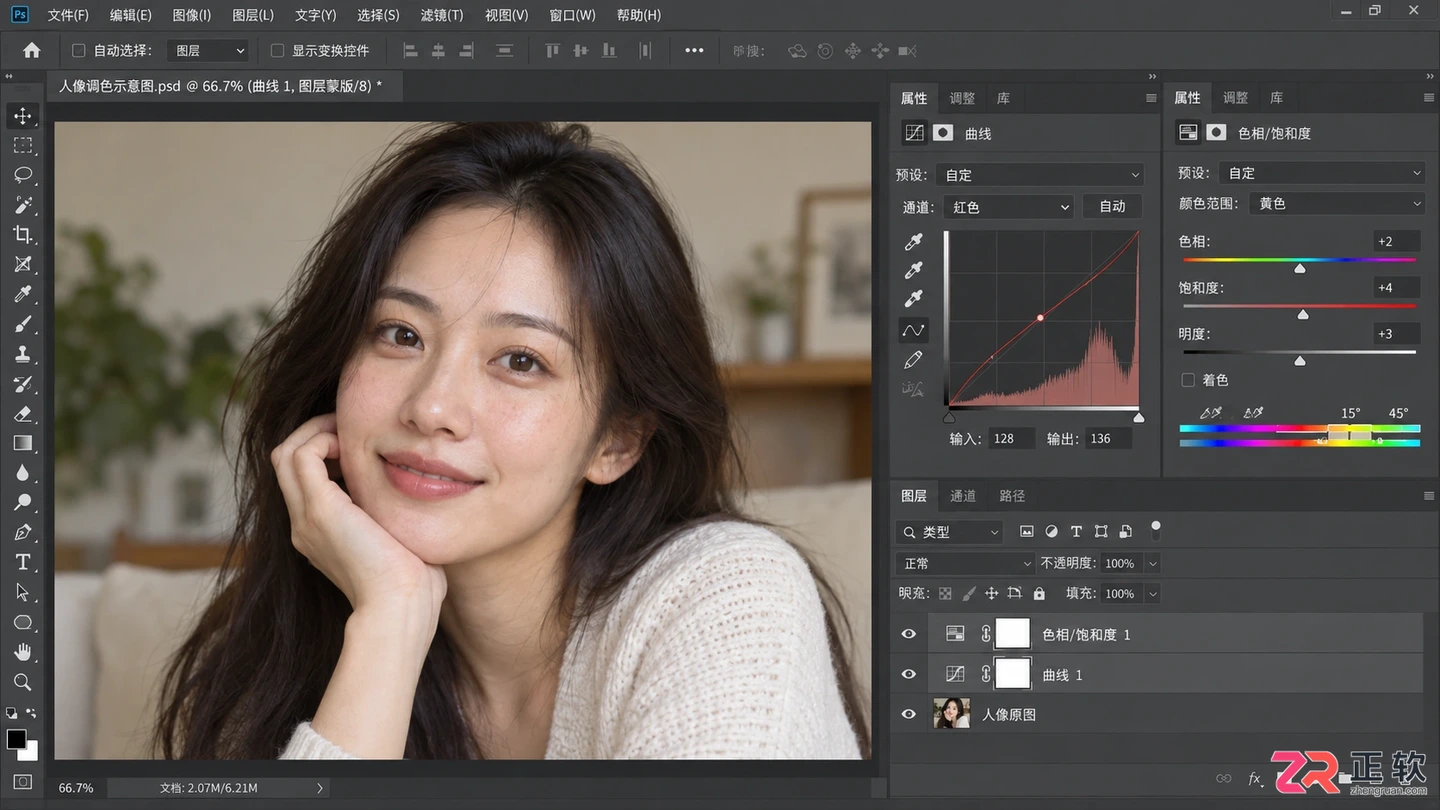Hide the 色相/饱和度 1 layer
The image size is (1440, 810).
point(908,634)
